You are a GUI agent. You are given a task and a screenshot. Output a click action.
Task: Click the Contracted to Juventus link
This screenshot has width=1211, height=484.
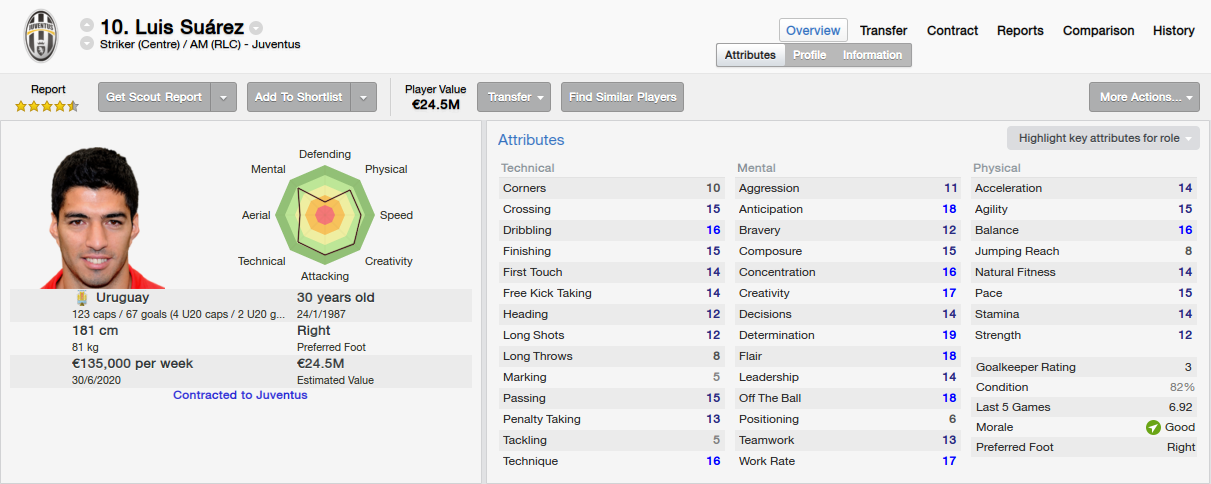pyautogui.click(x=240, y=395)
